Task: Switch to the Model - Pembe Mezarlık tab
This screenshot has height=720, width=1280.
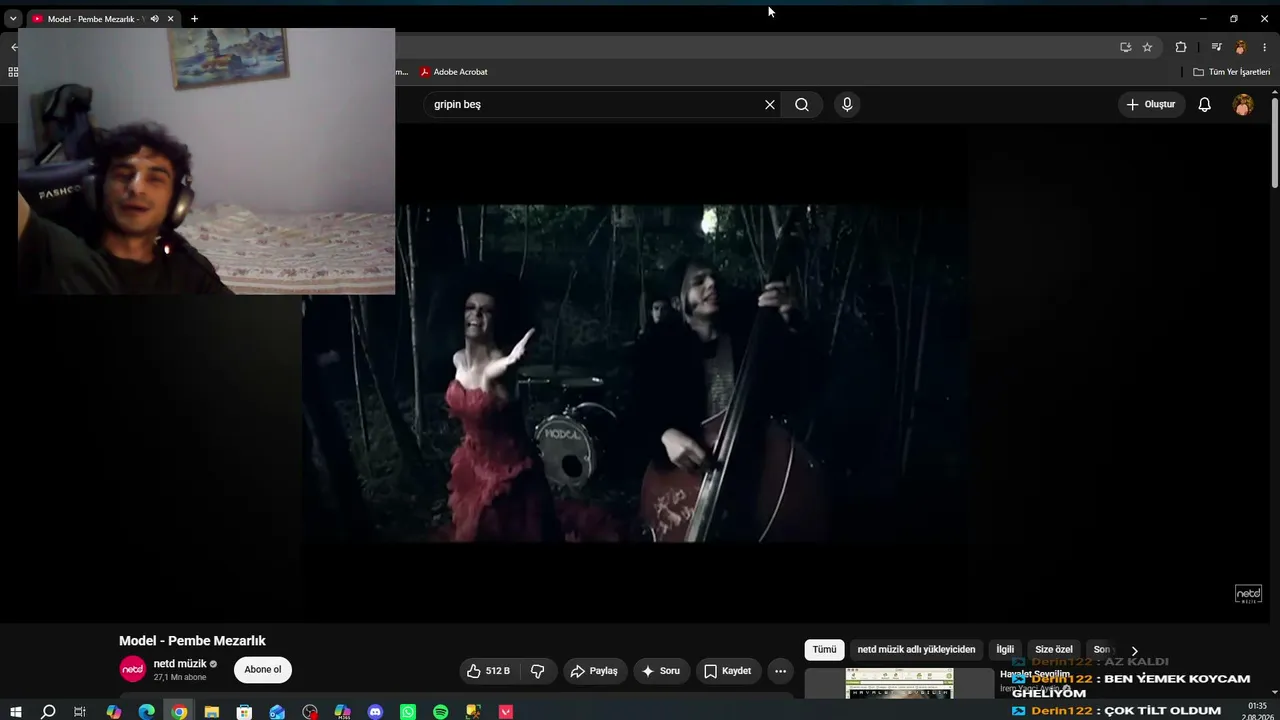Action: [x=95, y=19]
